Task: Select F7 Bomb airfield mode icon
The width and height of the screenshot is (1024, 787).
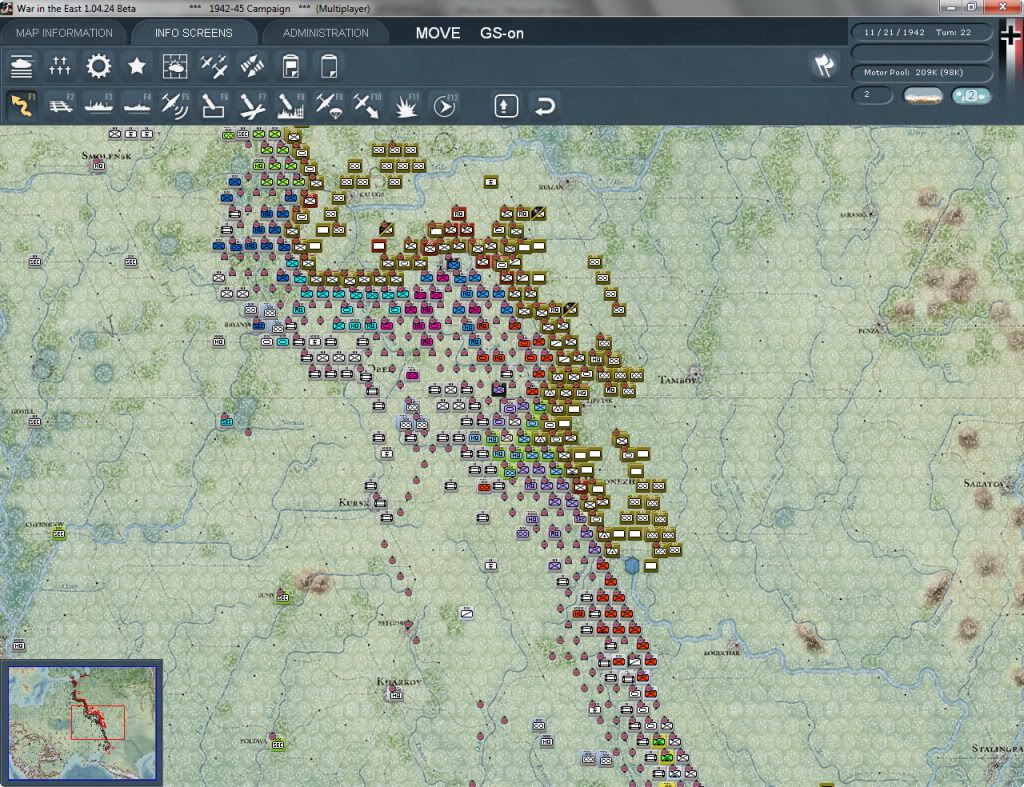Action: [x=252, y=105]
